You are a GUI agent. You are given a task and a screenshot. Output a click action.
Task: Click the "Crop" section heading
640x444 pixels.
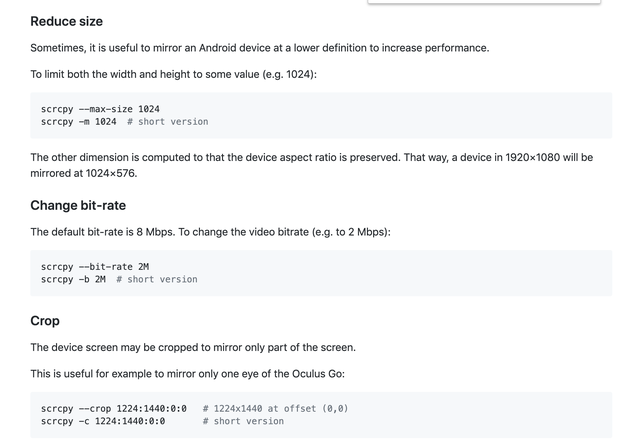click(45, 321)
